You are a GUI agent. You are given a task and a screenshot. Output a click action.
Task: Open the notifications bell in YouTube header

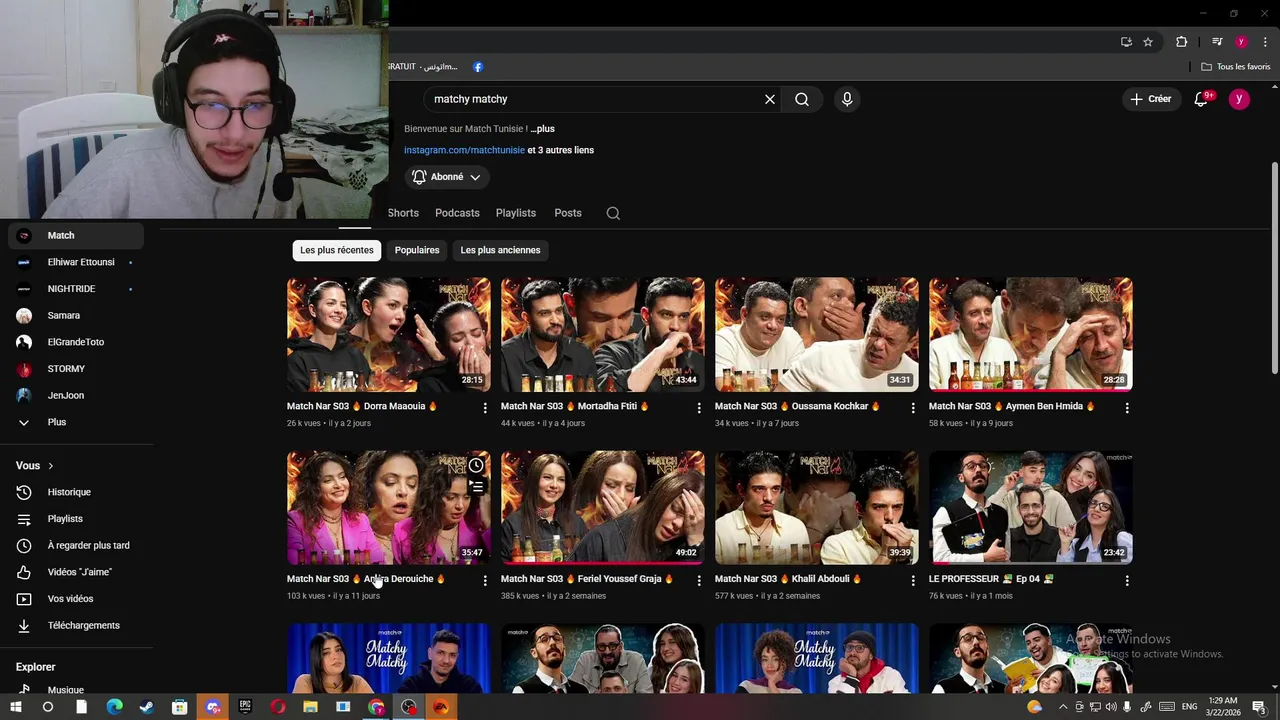click(x=1202, y=99)
